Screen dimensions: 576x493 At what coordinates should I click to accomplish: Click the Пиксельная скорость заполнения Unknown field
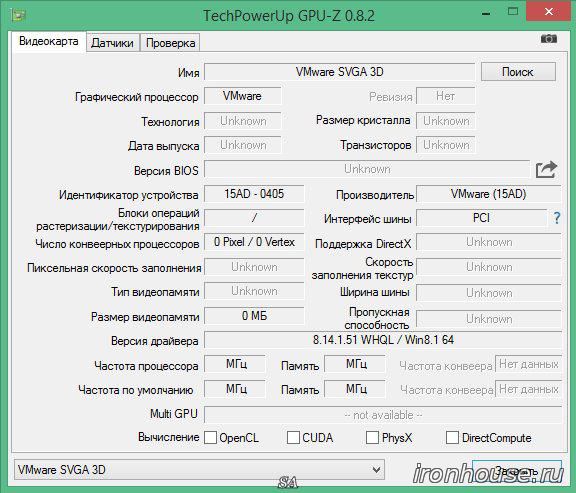click(254, 267)
